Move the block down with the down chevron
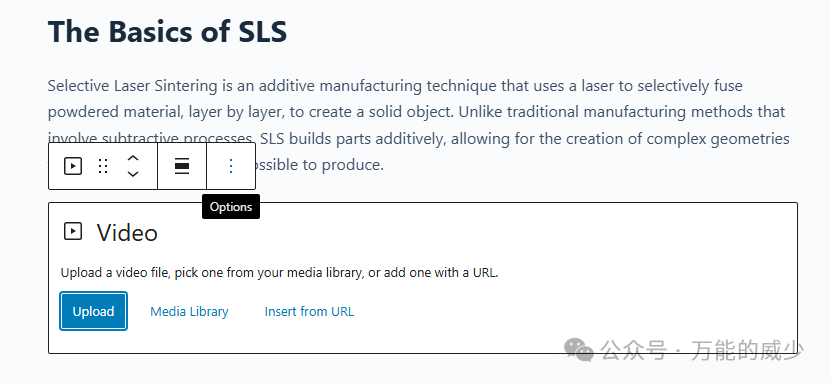The image size is (831, 383). [x=134, y=174]
